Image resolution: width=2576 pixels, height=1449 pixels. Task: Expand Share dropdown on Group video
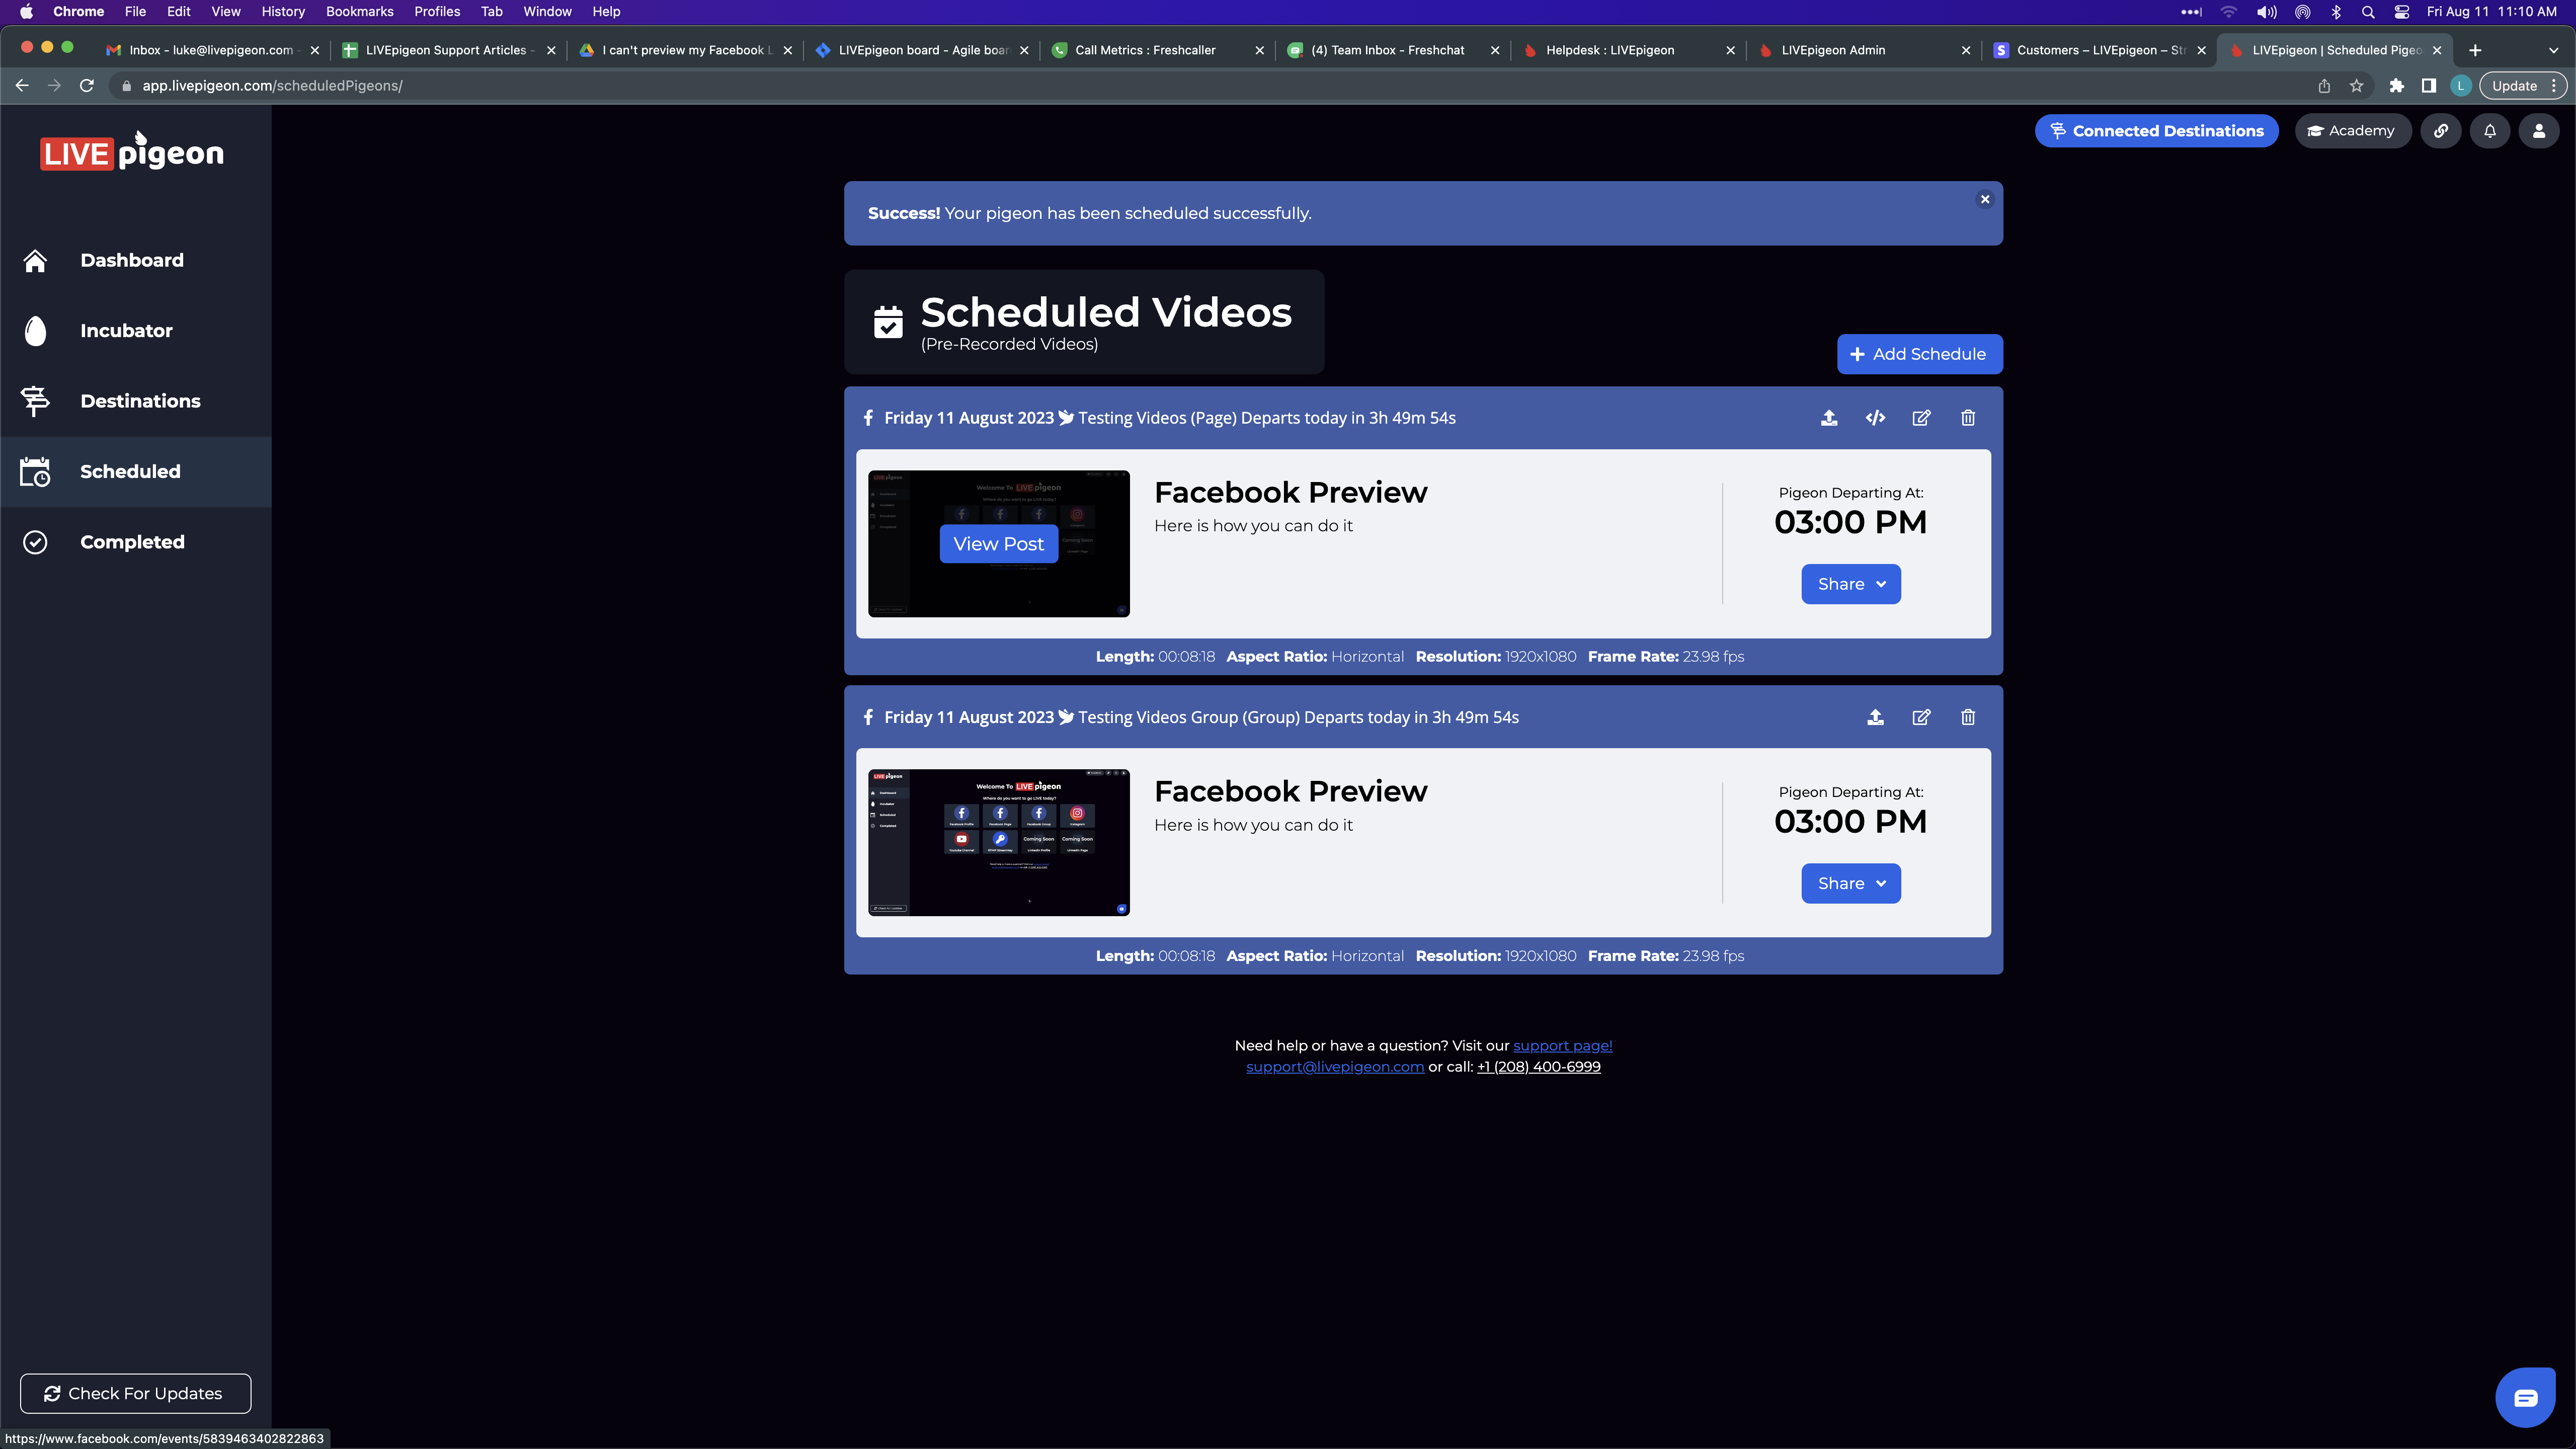coord(1850,883)
